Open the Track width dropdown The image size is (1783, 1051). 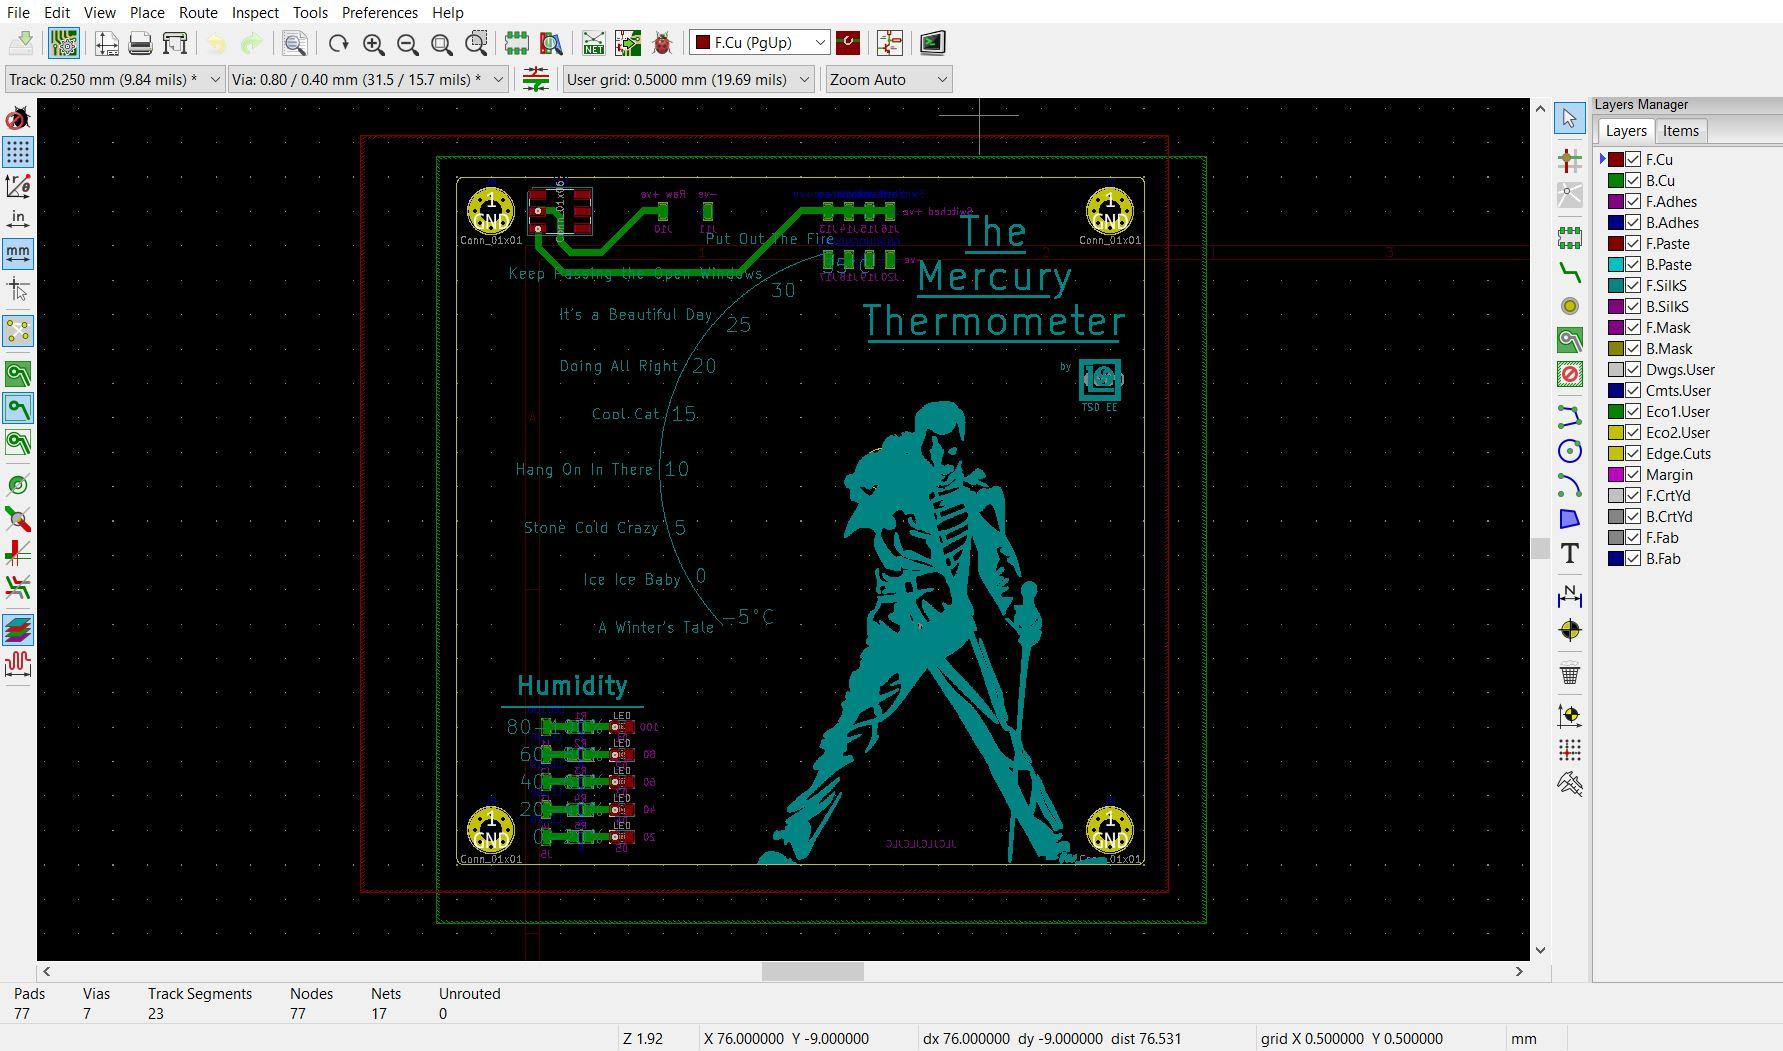pyautogui.click(x=115, y=79)
